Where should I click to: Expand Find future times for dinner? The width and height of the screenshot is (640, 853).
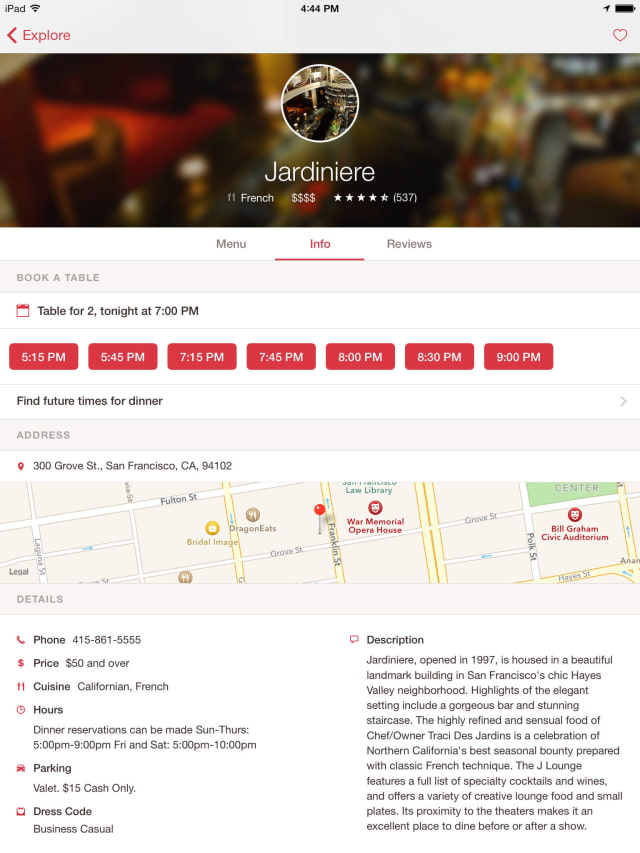click(320, 401)
